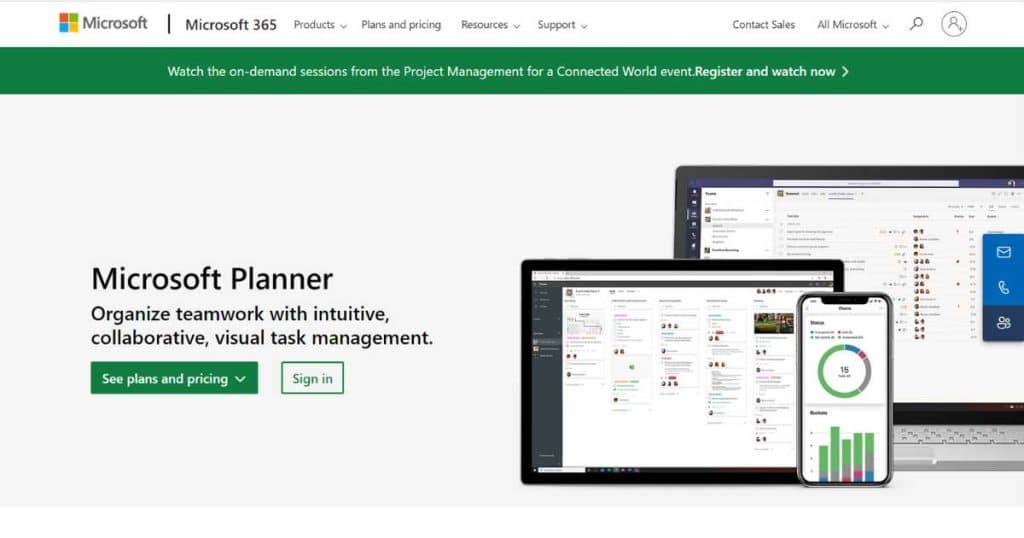The image size is (1024, 538).
Task: Click the Microsoft Planner heading
Action: point(212,279)
